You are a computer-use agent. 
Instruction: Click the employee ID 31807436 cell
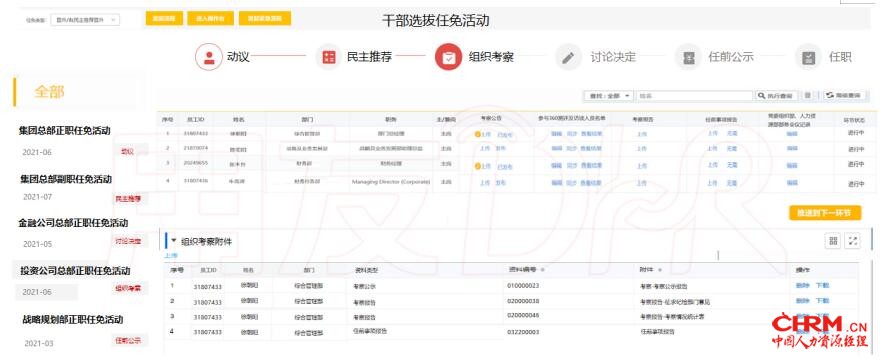(x=196, y=181)
